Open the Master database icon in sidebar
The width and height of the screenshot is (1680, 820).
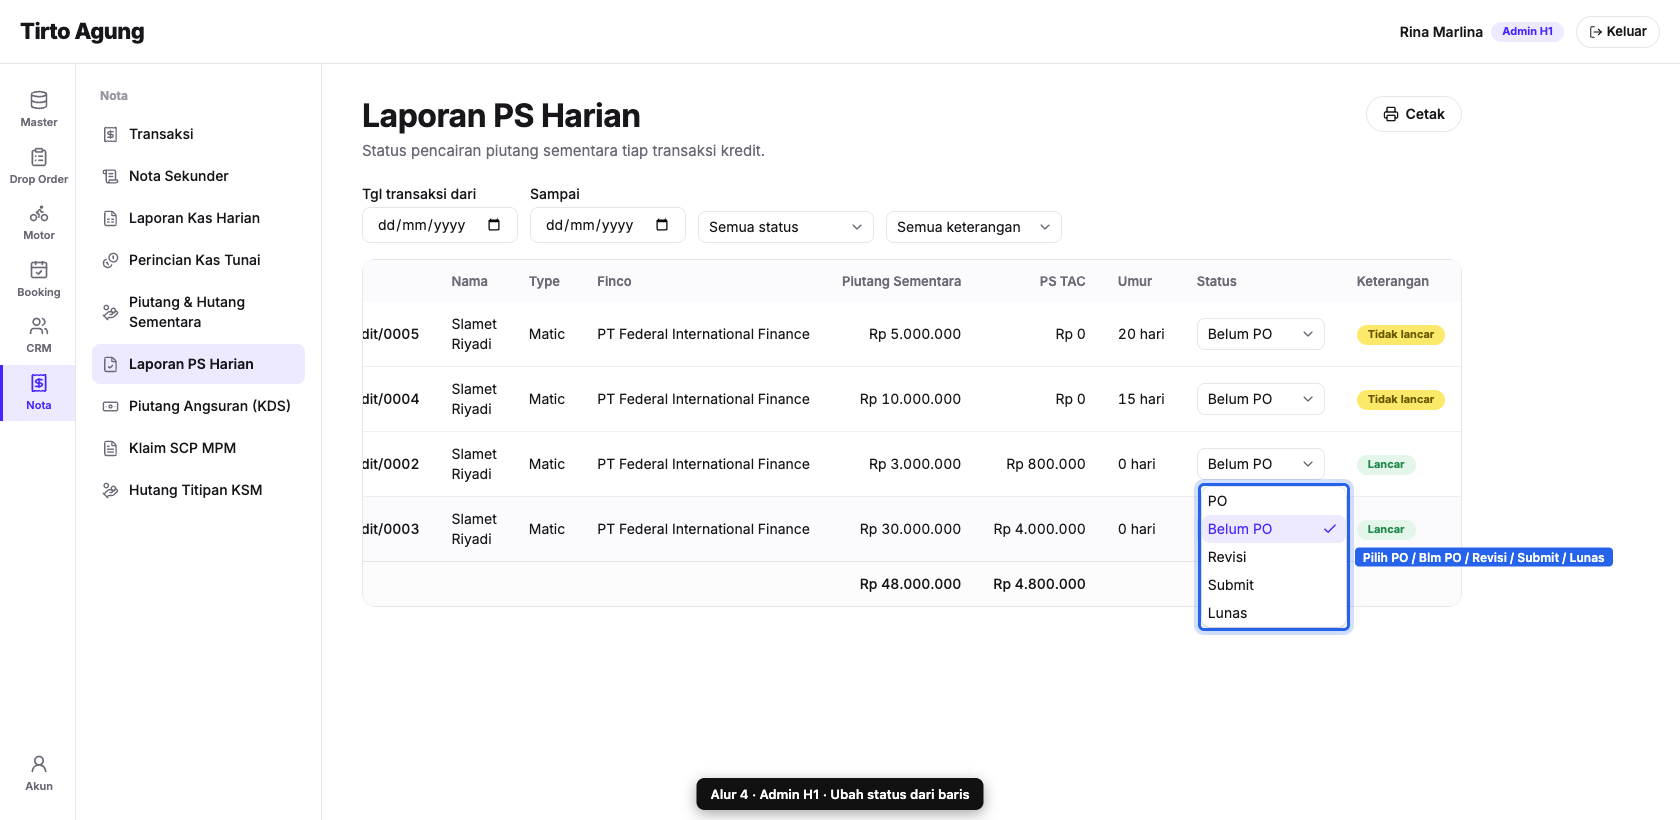tap(39, 100)
